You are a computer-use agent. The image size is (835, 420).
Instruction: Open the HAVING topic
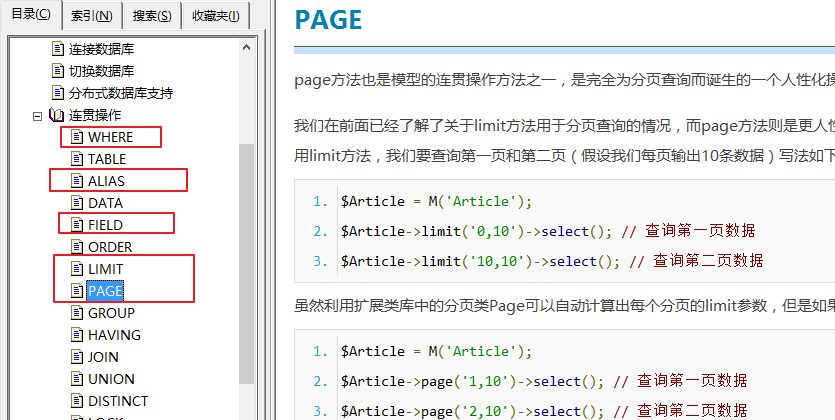pos(114,335)
